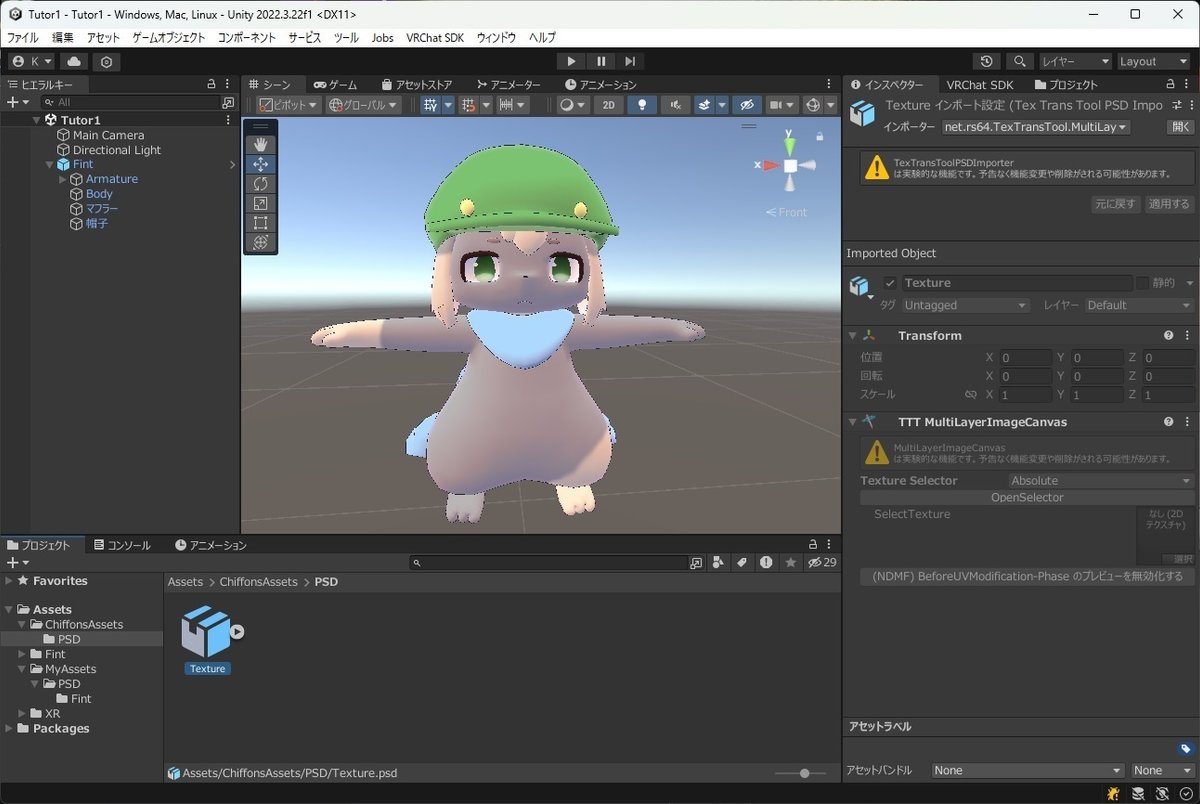This screenshot has height=804, width=1200.
Task: Click the bug debug mode status icon
Action: 1113,793
